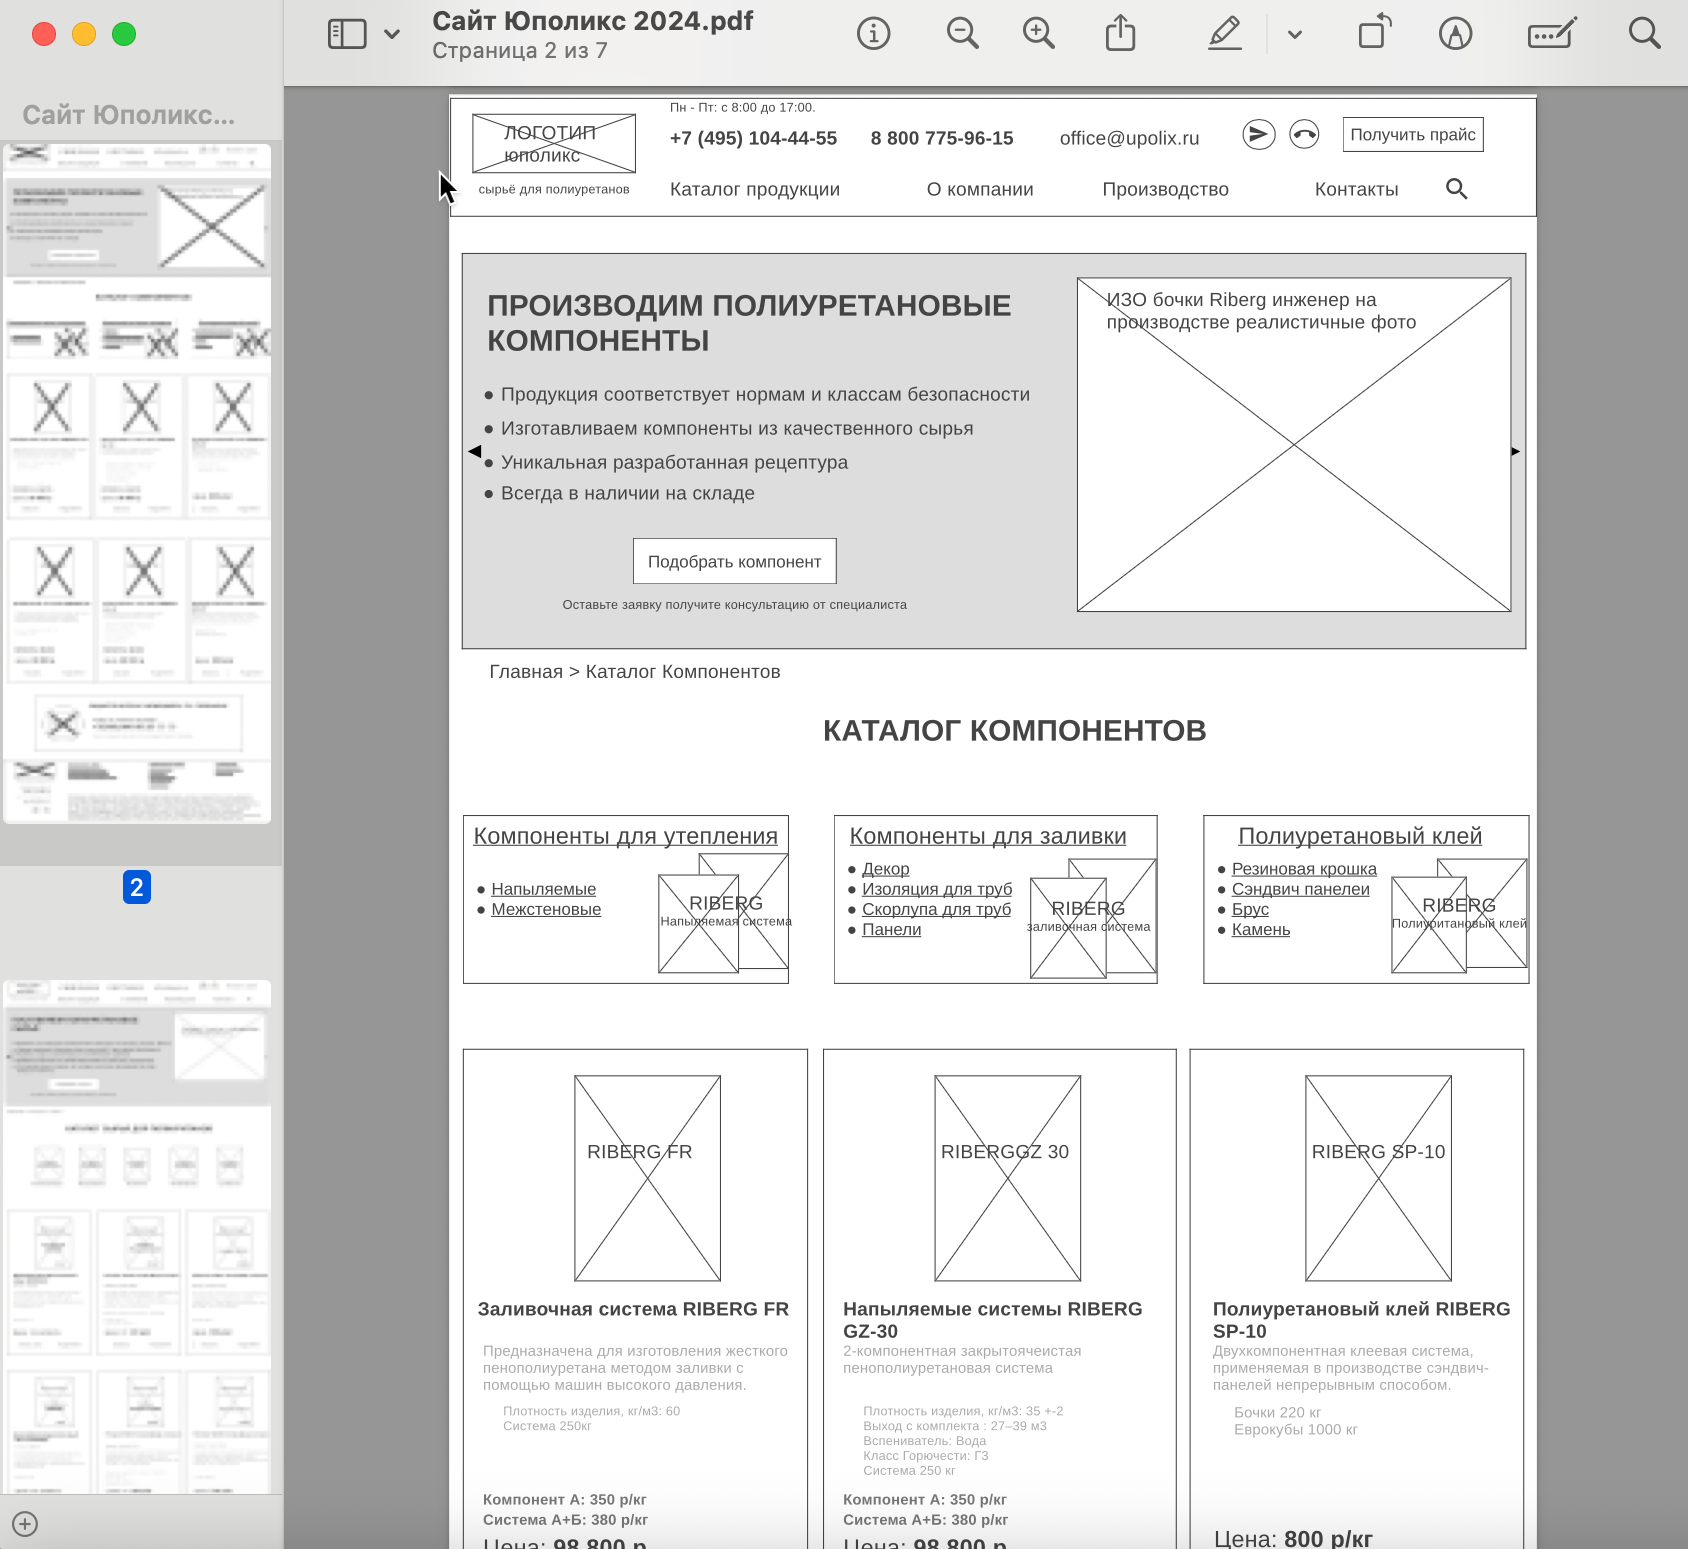Open Каталог продукции menu item

point(755,190)
